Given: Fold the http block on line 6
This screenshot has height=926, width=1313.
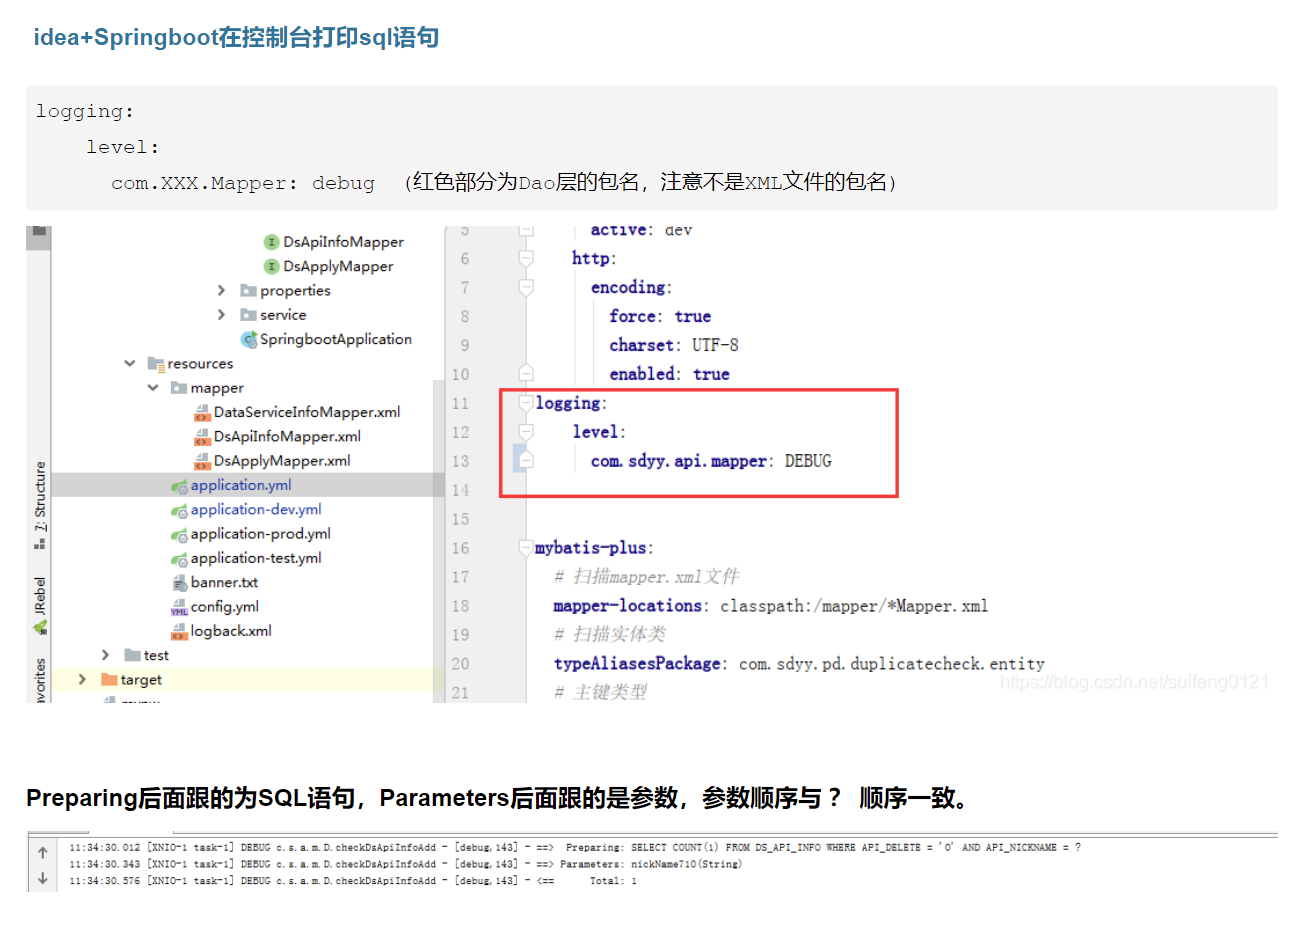Looking at the screenshot, I should click(526, 258).
